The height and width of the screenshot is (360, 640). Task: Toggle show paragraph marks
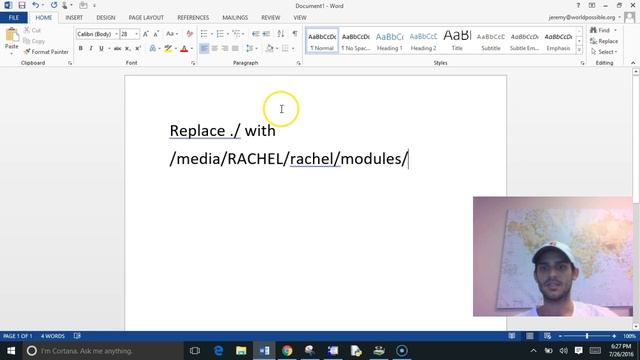[x=295, y=34]
